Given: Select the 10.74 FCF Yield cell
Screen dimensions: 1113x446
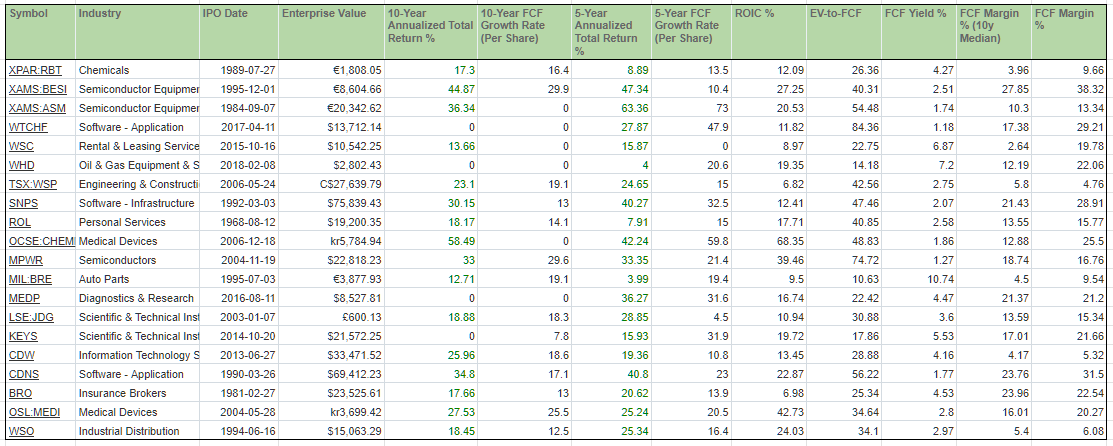Looking at the screenshot, I should [921, 280].
